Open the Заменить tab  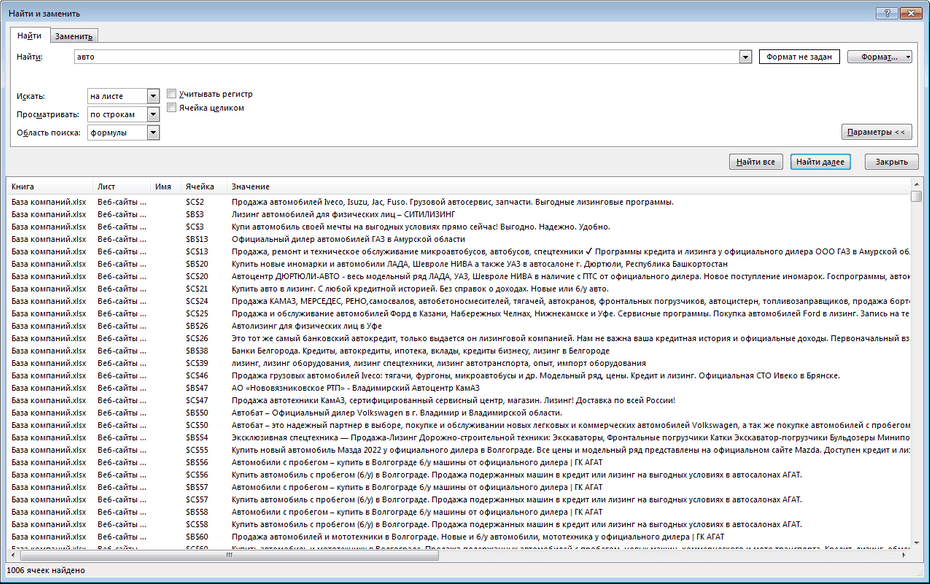coord(74,36)
